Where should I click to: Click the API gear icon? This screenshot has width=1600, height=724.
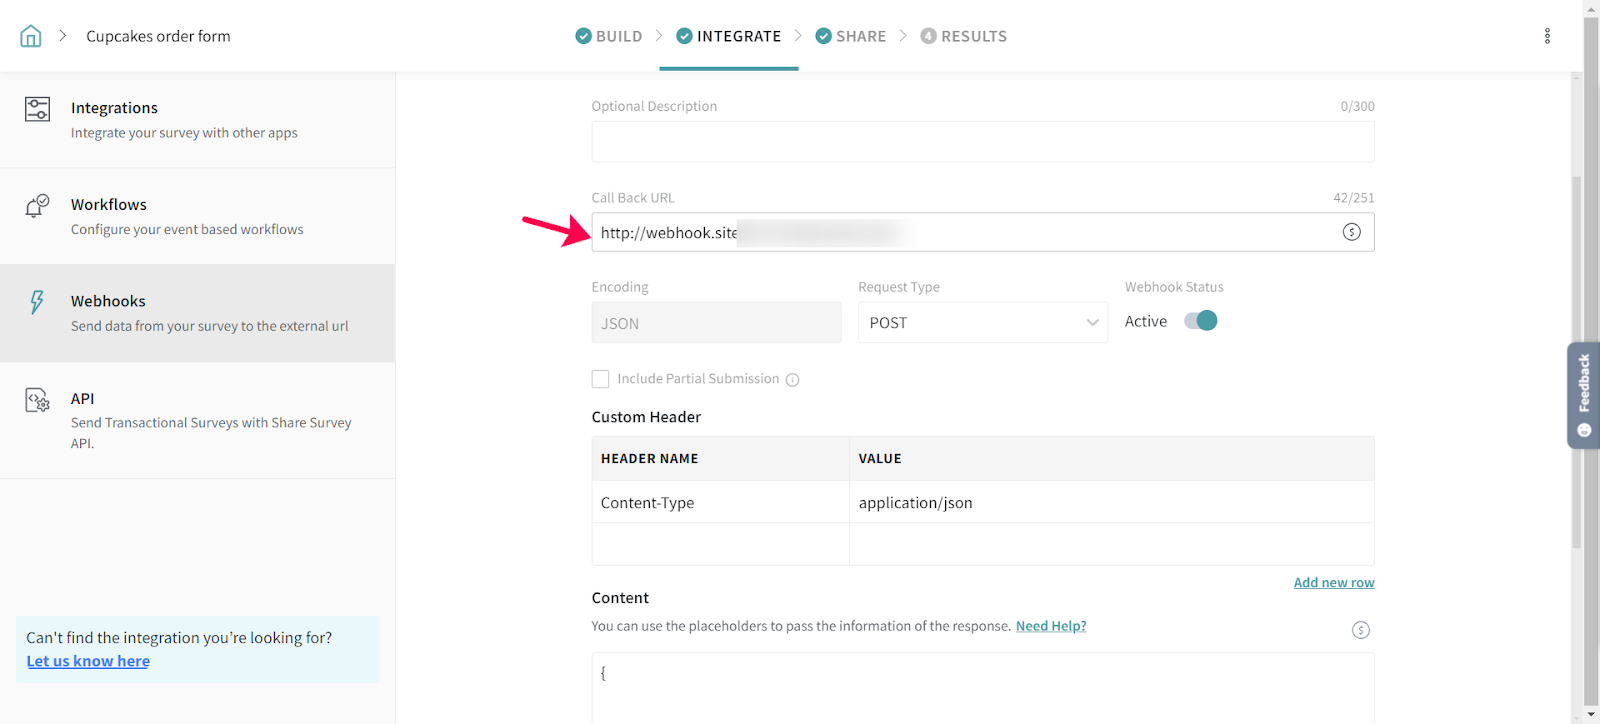37,400
